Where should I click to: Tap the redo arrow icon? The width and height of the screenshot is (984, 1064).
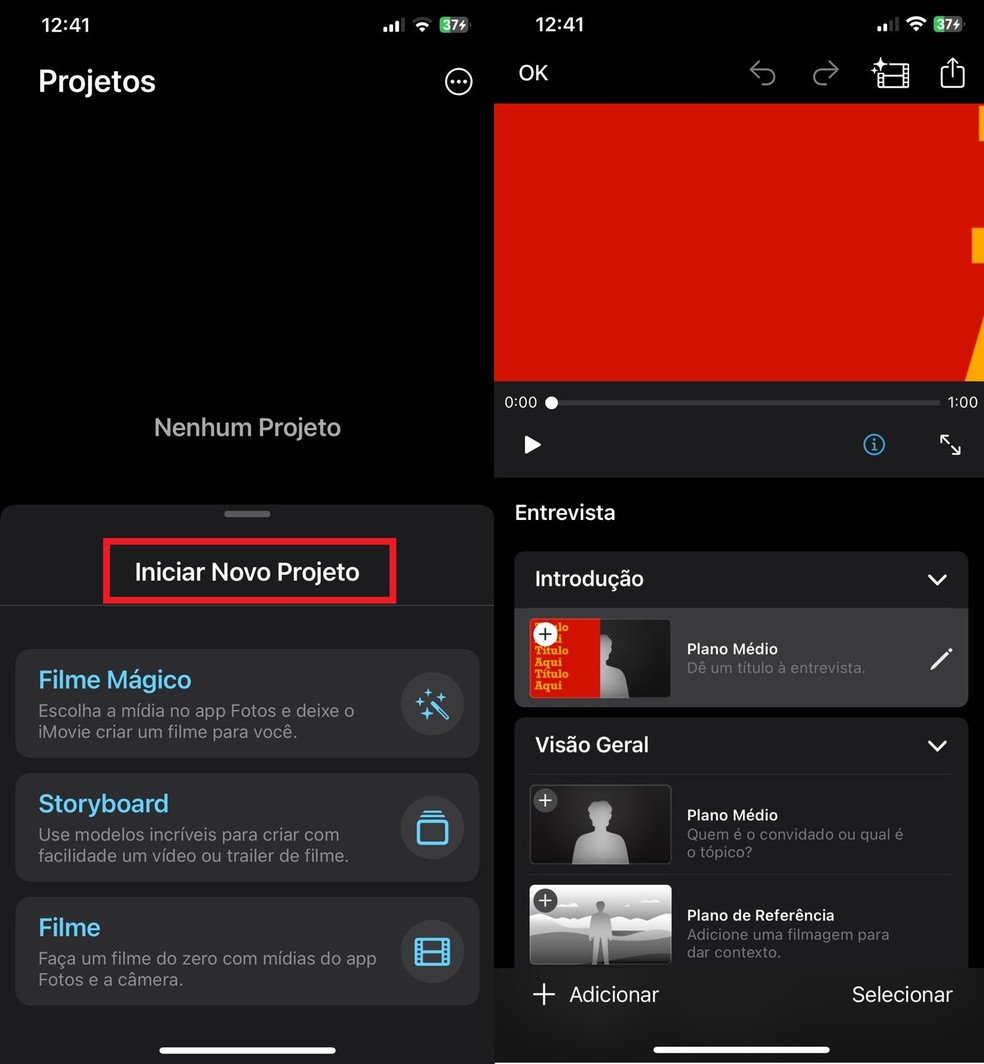coord(825,73)
